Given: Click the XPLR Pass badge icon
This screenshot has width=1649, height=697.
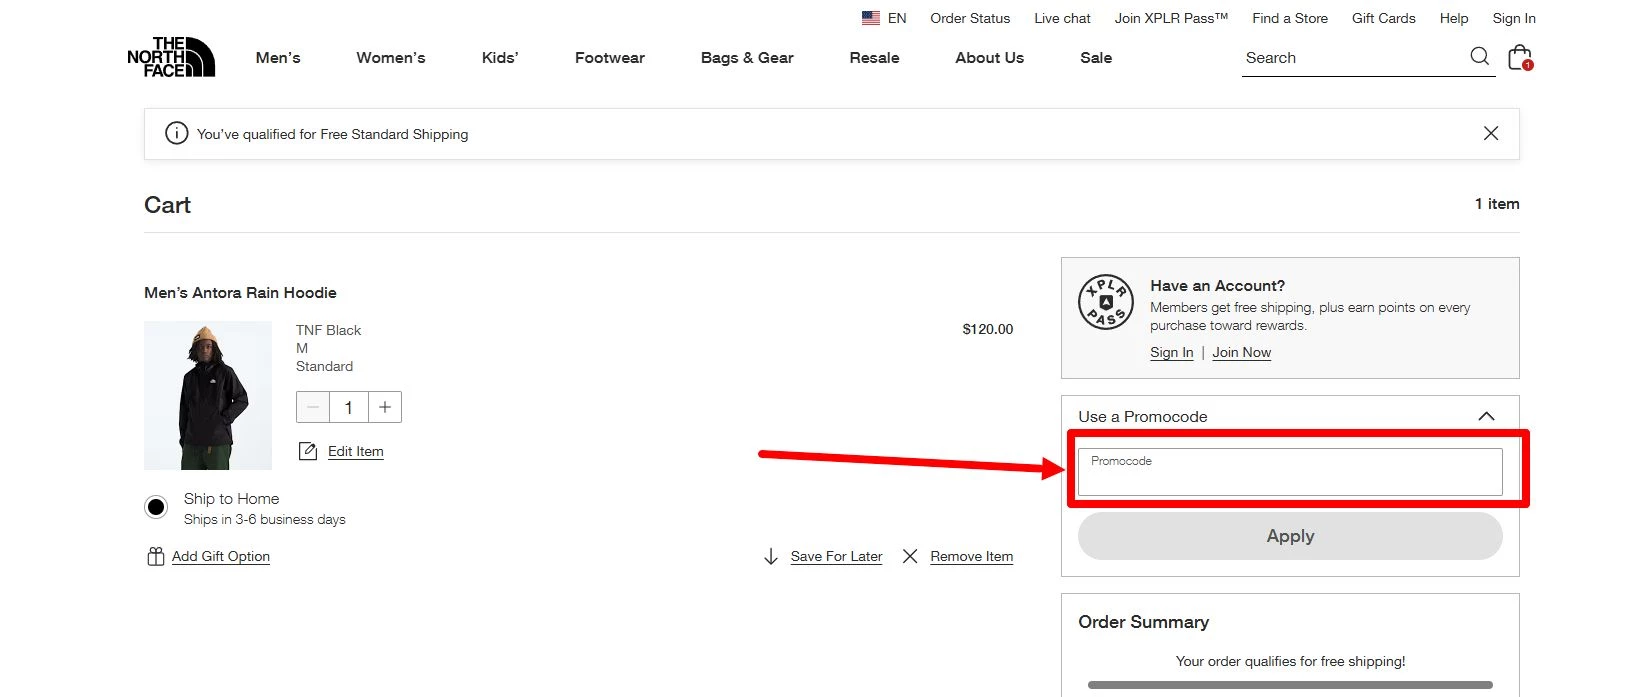Looking at the screenshot, I should coord(1105,302).
